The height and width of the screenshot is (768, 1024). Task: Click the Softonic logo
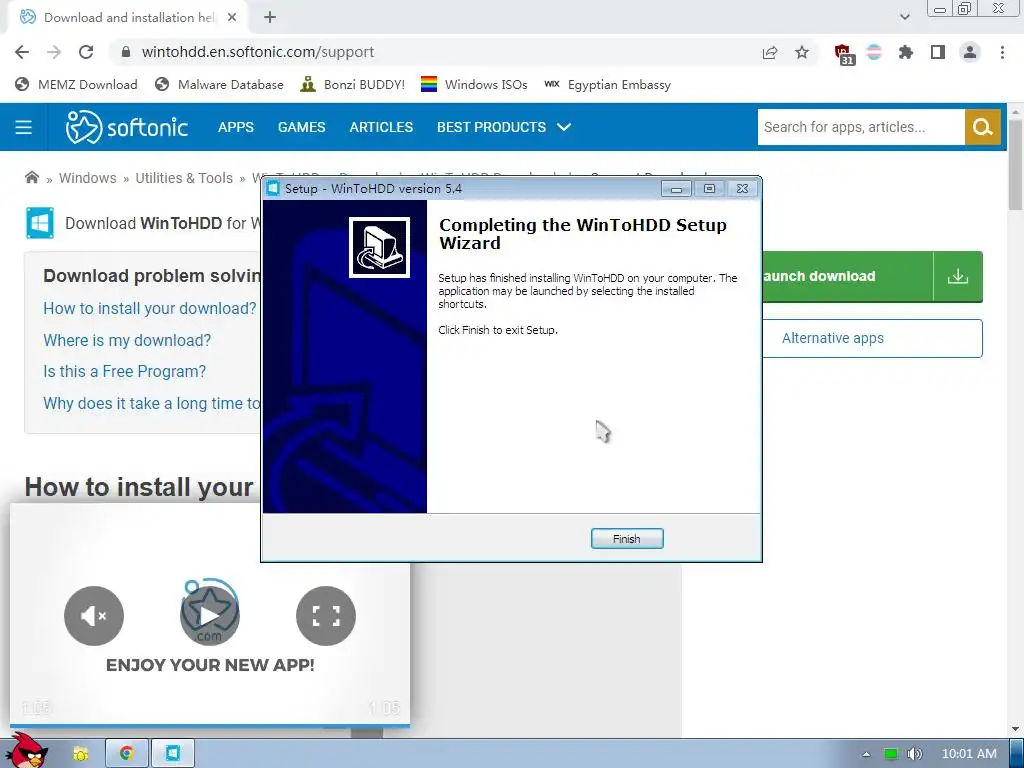click(x=127, y=127)
